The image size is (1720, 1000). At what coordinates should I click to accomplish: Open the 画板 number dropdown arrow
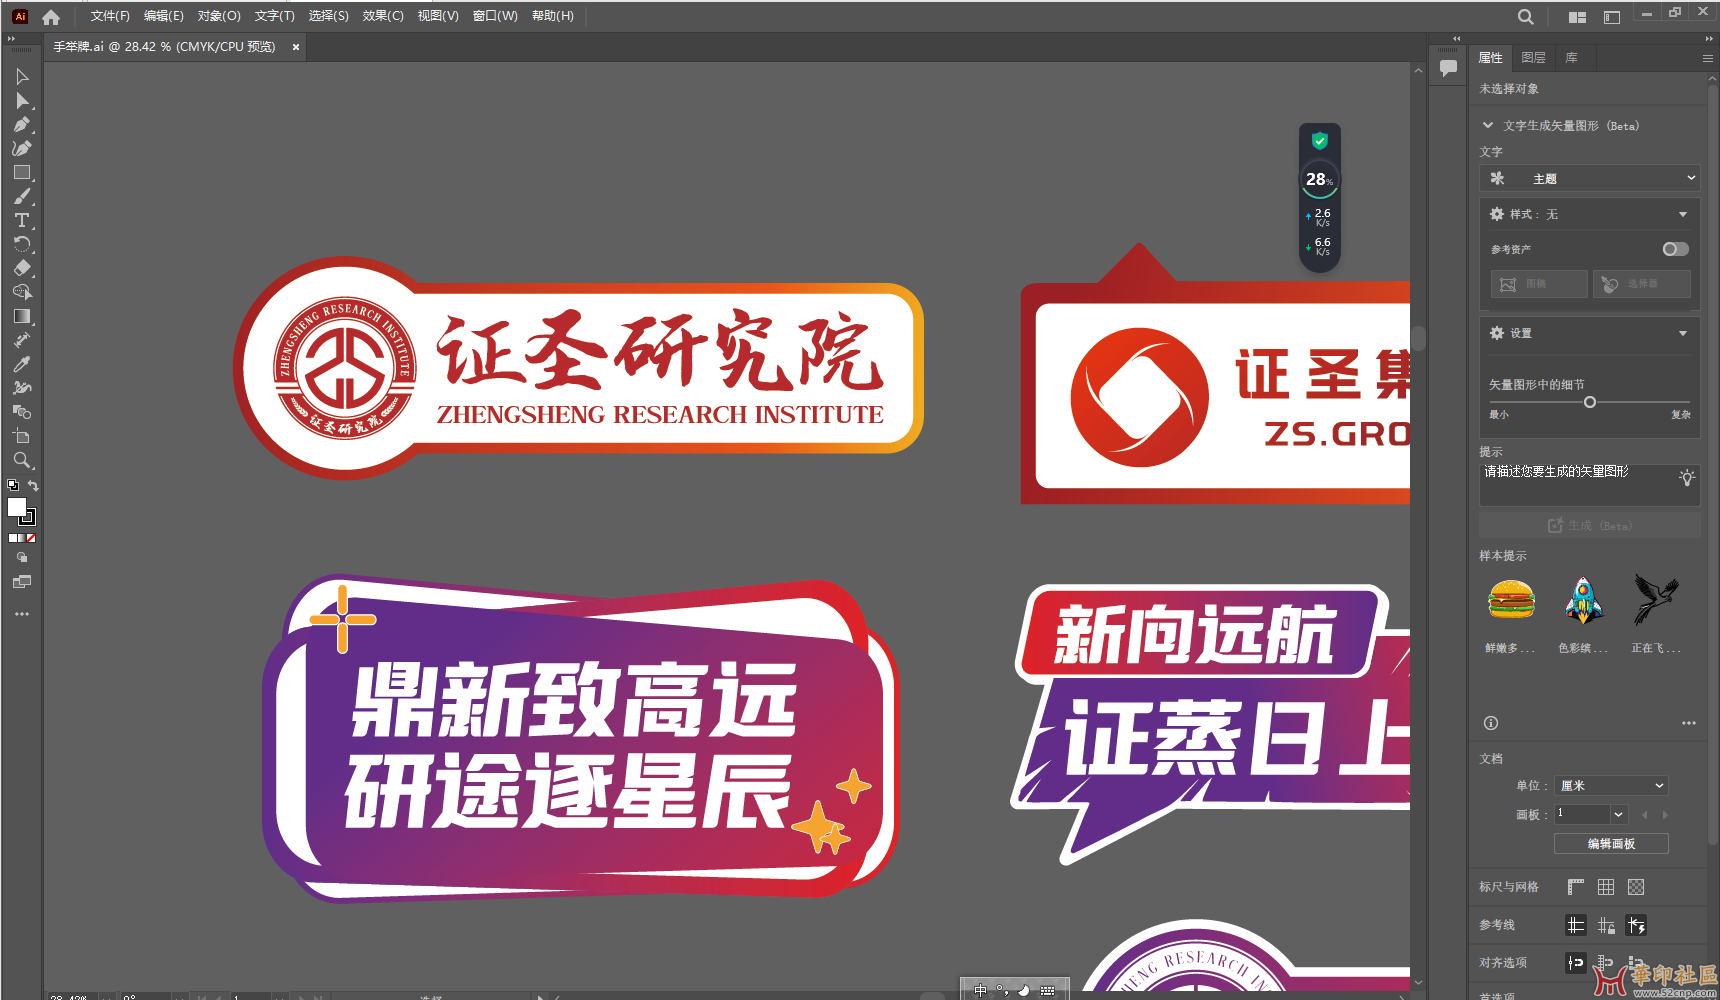pyautogui.click(x=1619, y=814)
